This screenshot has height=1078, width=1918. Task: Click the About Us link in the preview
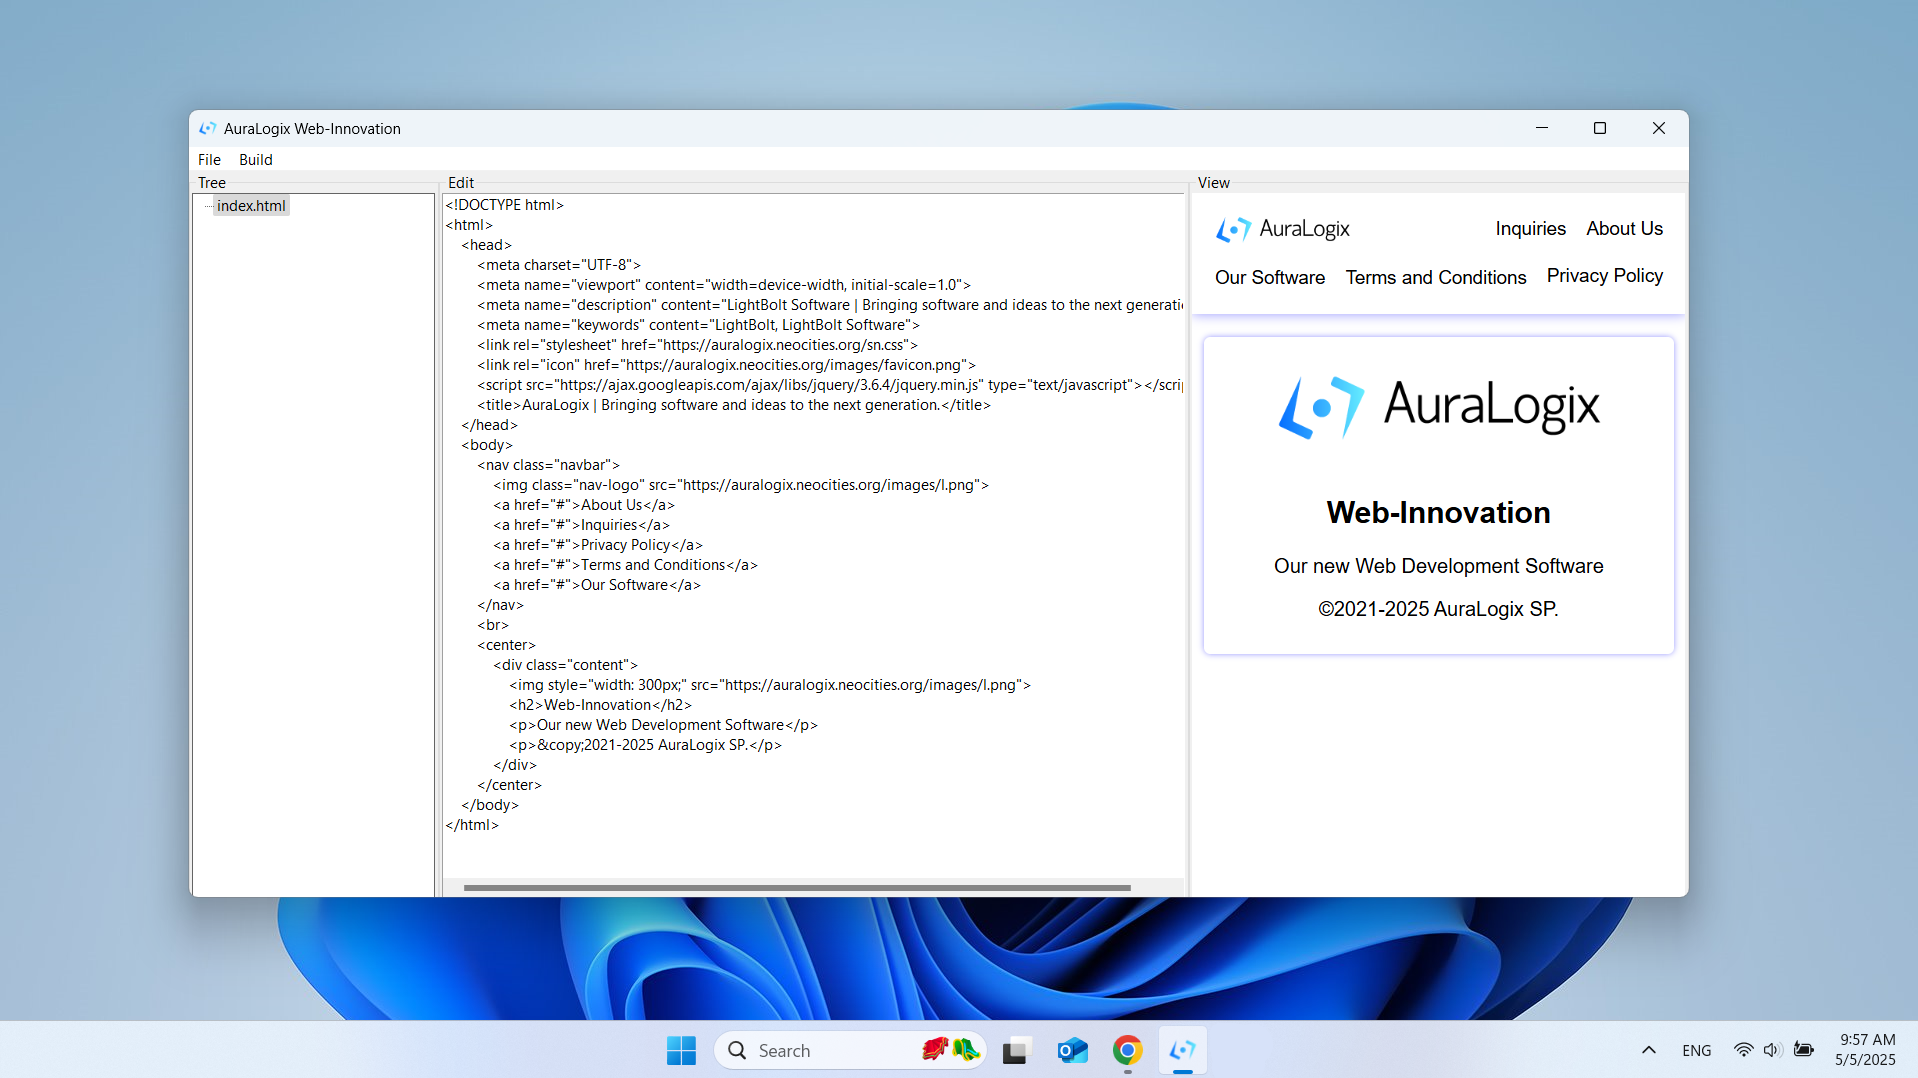pyautogui.click(x=1624, y=229)
